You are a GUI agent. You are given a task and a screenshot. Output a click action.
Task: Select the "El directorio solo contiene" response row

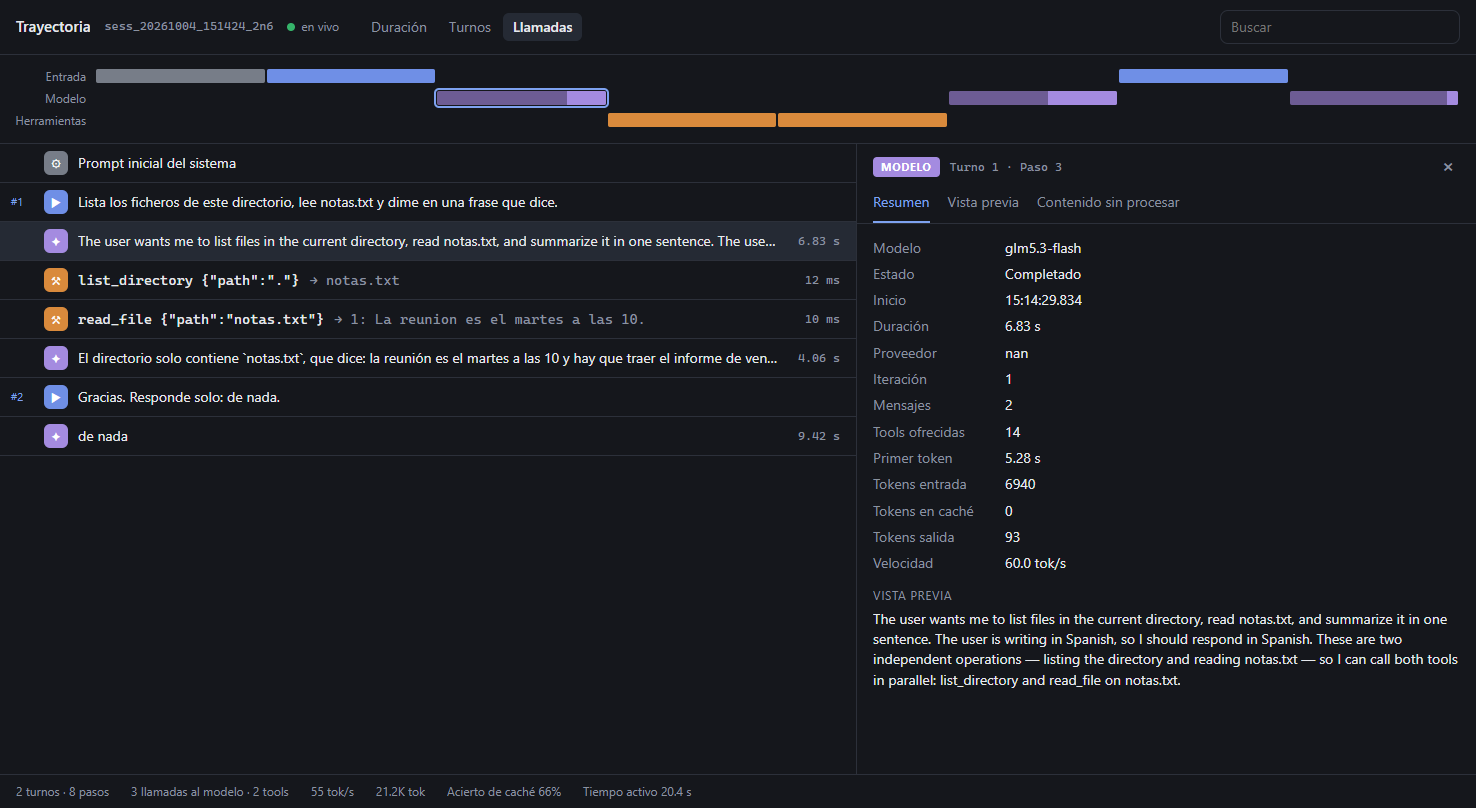[428, 358]
